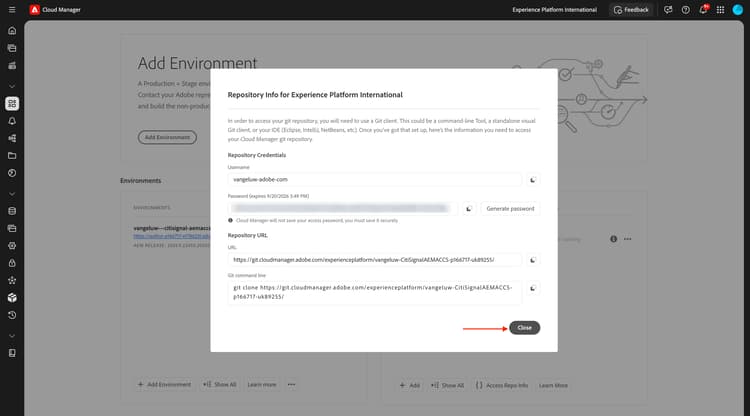Click Access Repo Info in the right card

tap(502, 385)
